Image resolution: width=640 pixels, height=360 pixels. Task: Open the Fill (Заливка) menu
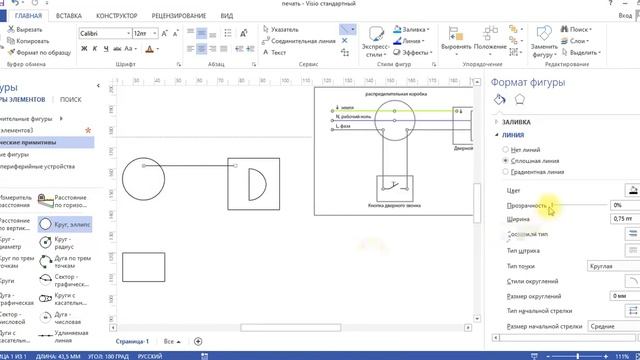click(411, 29)
